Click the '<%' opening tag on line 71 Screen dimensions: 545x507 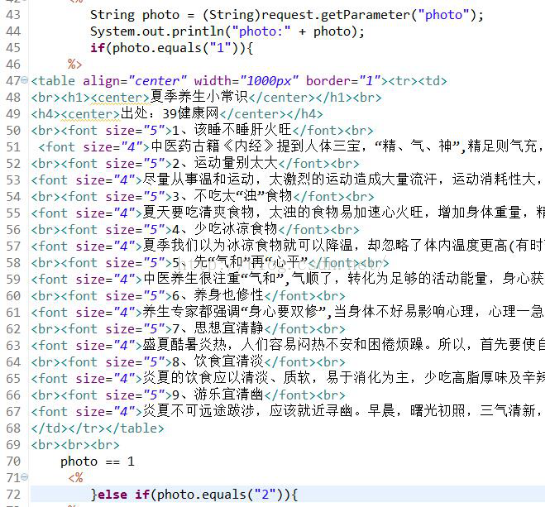tap(75, 477)
